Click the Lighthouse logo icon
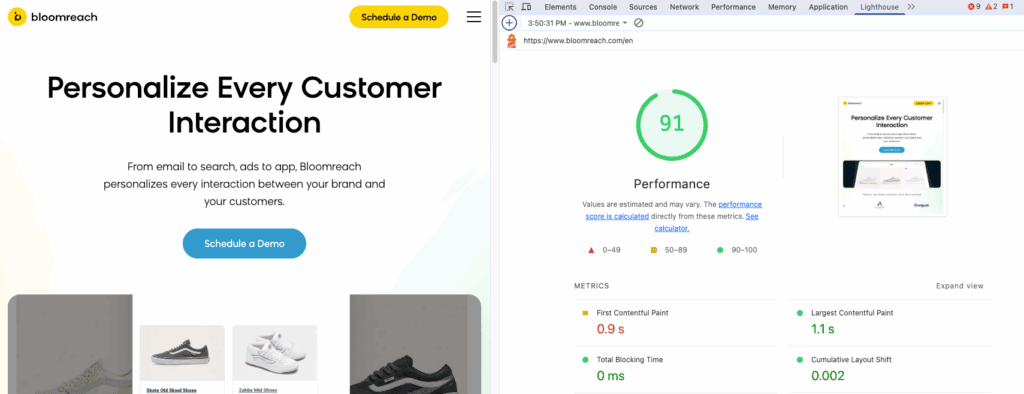Image resolution: width=1024 pixels, height=394 pixels. pyautogui.click(x=511, y=41)
